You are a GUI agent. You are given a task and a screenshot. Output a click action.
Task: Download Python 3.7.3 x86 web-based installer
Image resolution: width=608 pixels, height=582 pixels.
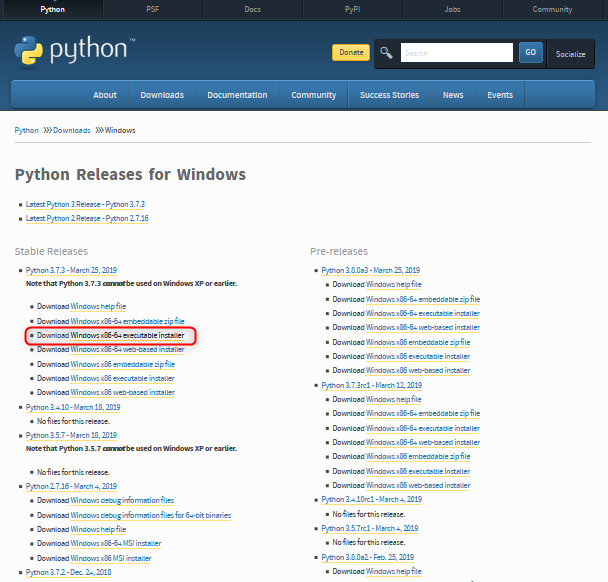coord(123,392)
